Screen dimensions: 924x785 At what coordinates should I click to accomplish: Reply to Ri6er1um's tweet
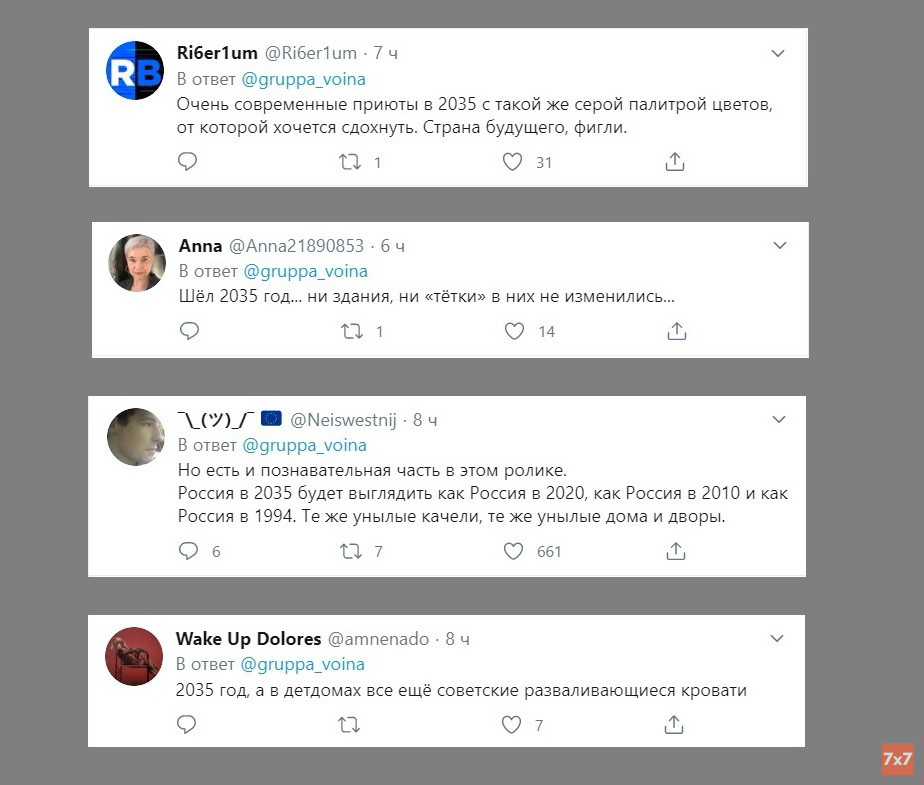pyautogui.click(x=187, y=161)
